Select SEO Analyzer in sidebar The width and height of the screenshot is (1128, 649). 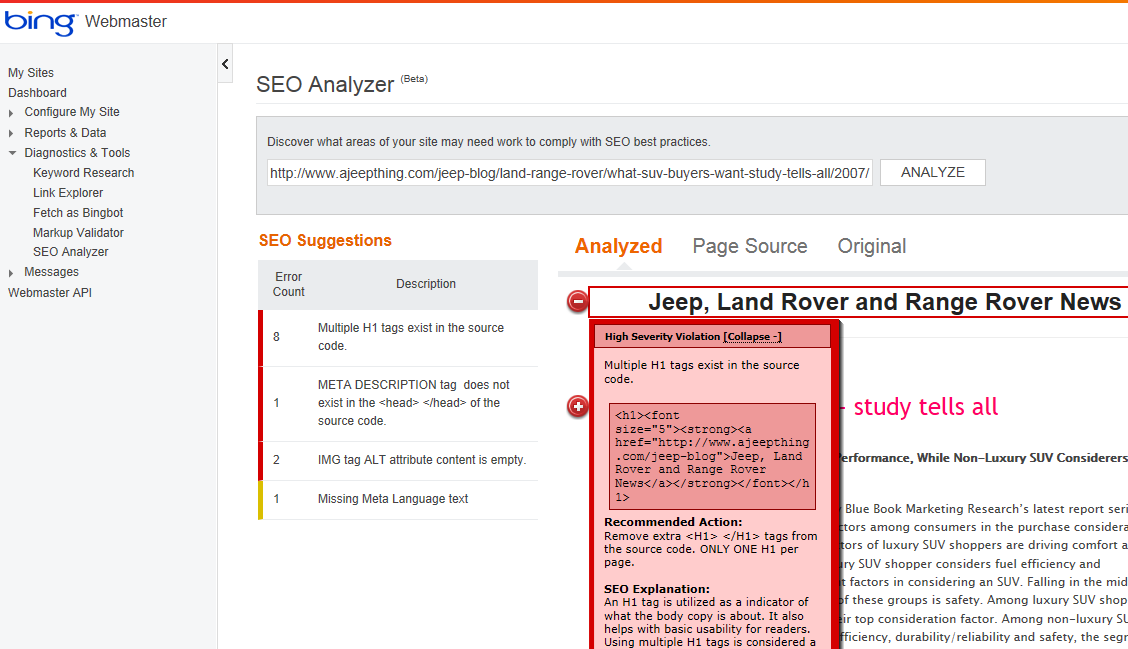(x=70, y=252)
